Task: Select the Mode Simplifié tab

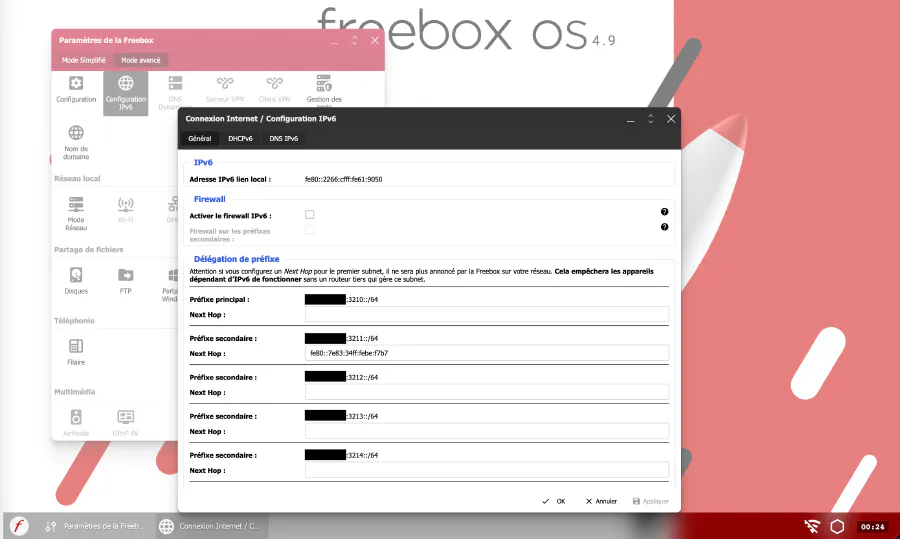Action: coord(83,60)
